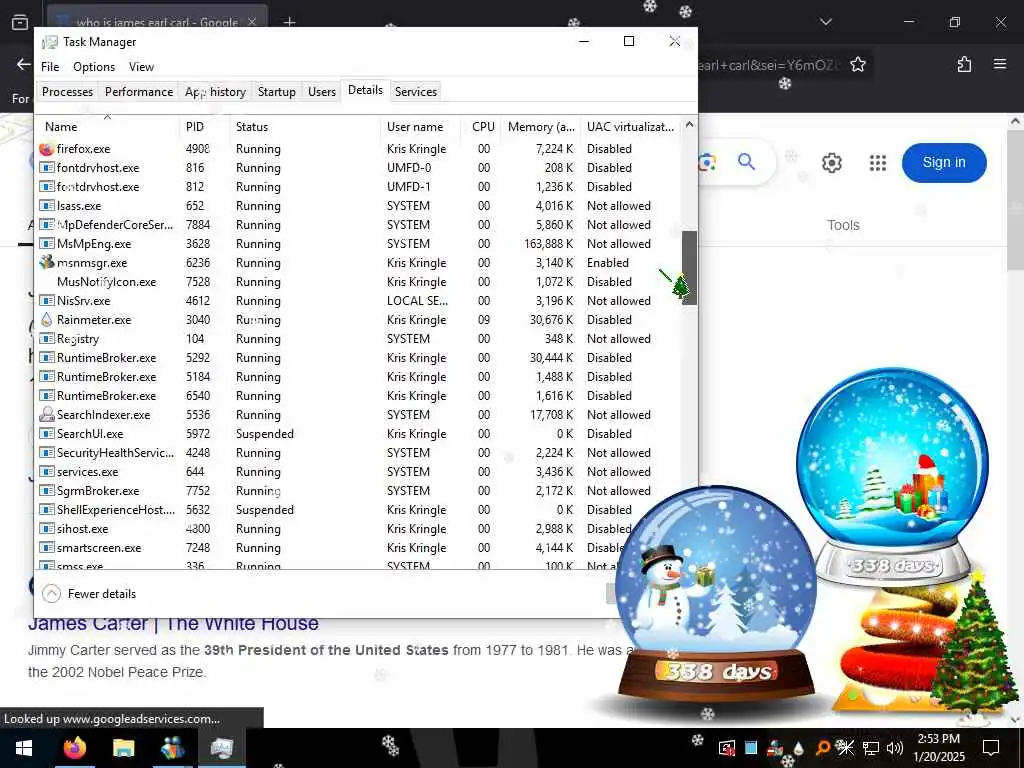The height and width of the screenshot is (768, 1024).
Task: Sort by the Memory column header
Action: coord(541,126)
